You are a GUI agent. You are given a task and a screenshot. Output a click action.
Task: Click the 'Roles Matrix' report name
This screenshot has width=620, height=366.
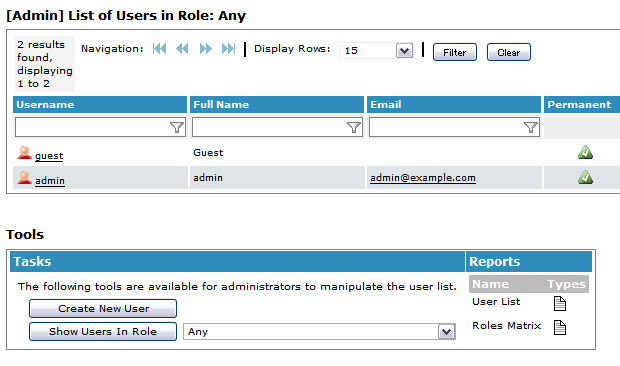pos(507,325)
